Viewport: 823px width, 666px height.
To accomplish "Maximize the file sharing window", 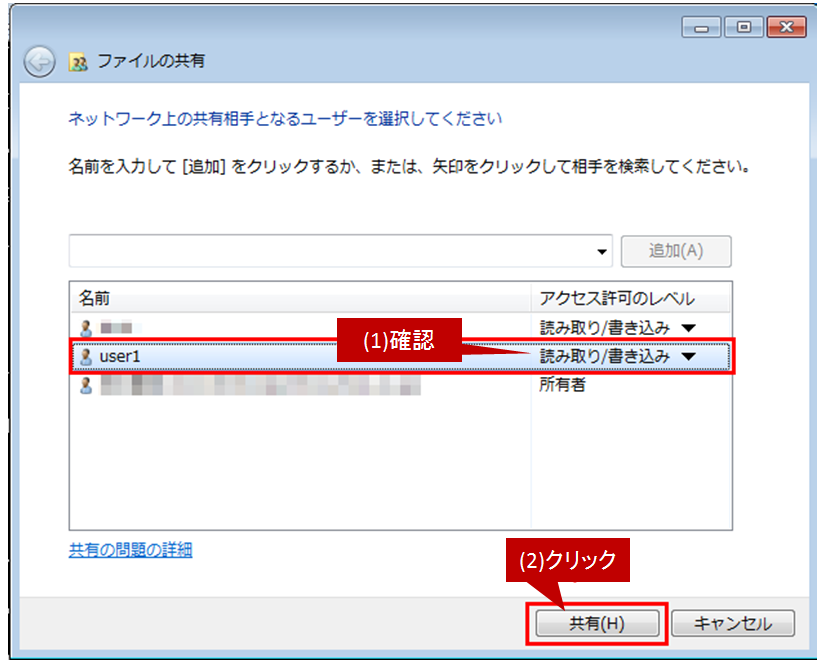I will (743, 27).
